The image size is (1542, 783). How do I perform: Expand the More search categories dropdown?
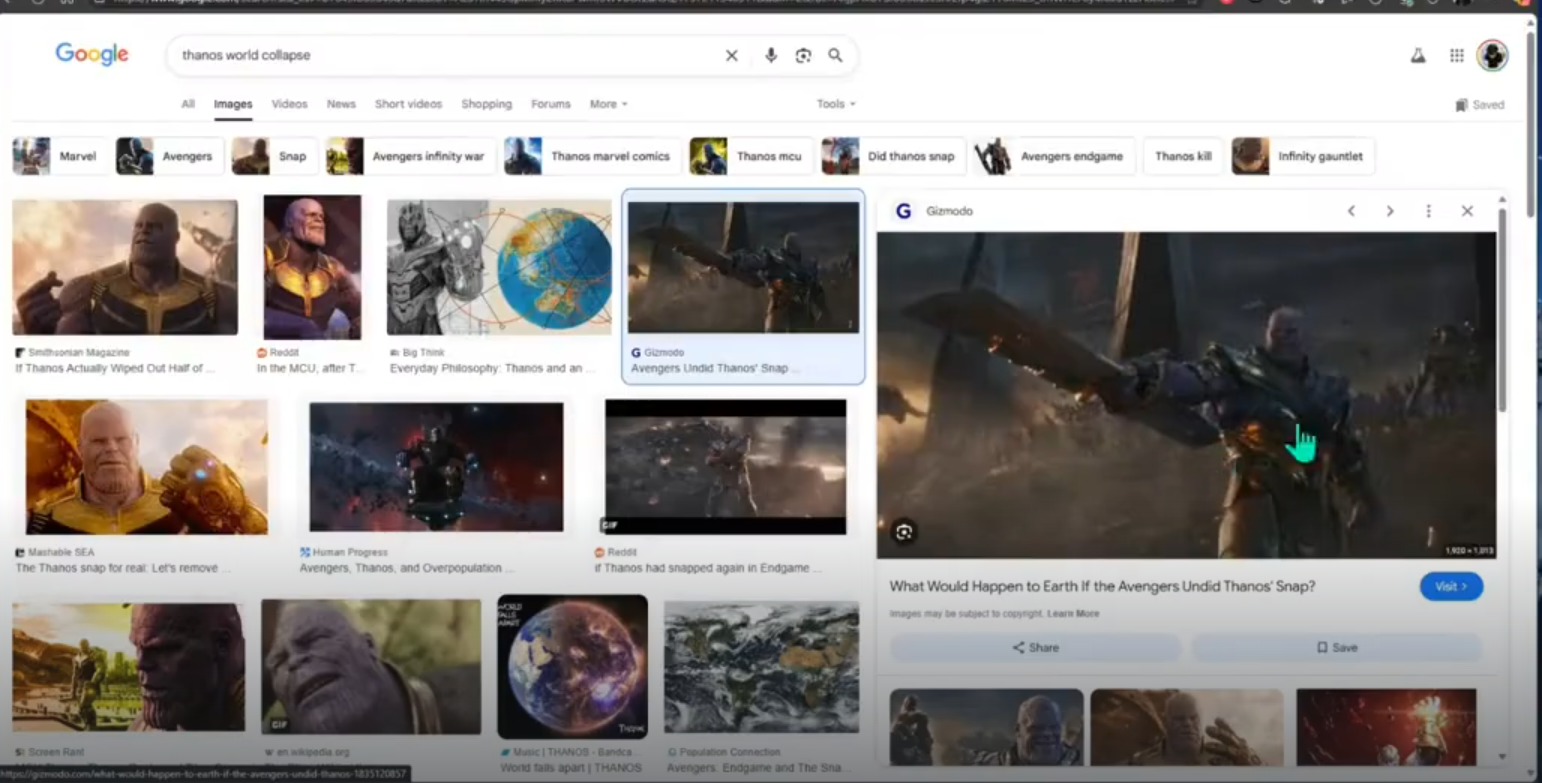tap(608, 104)
